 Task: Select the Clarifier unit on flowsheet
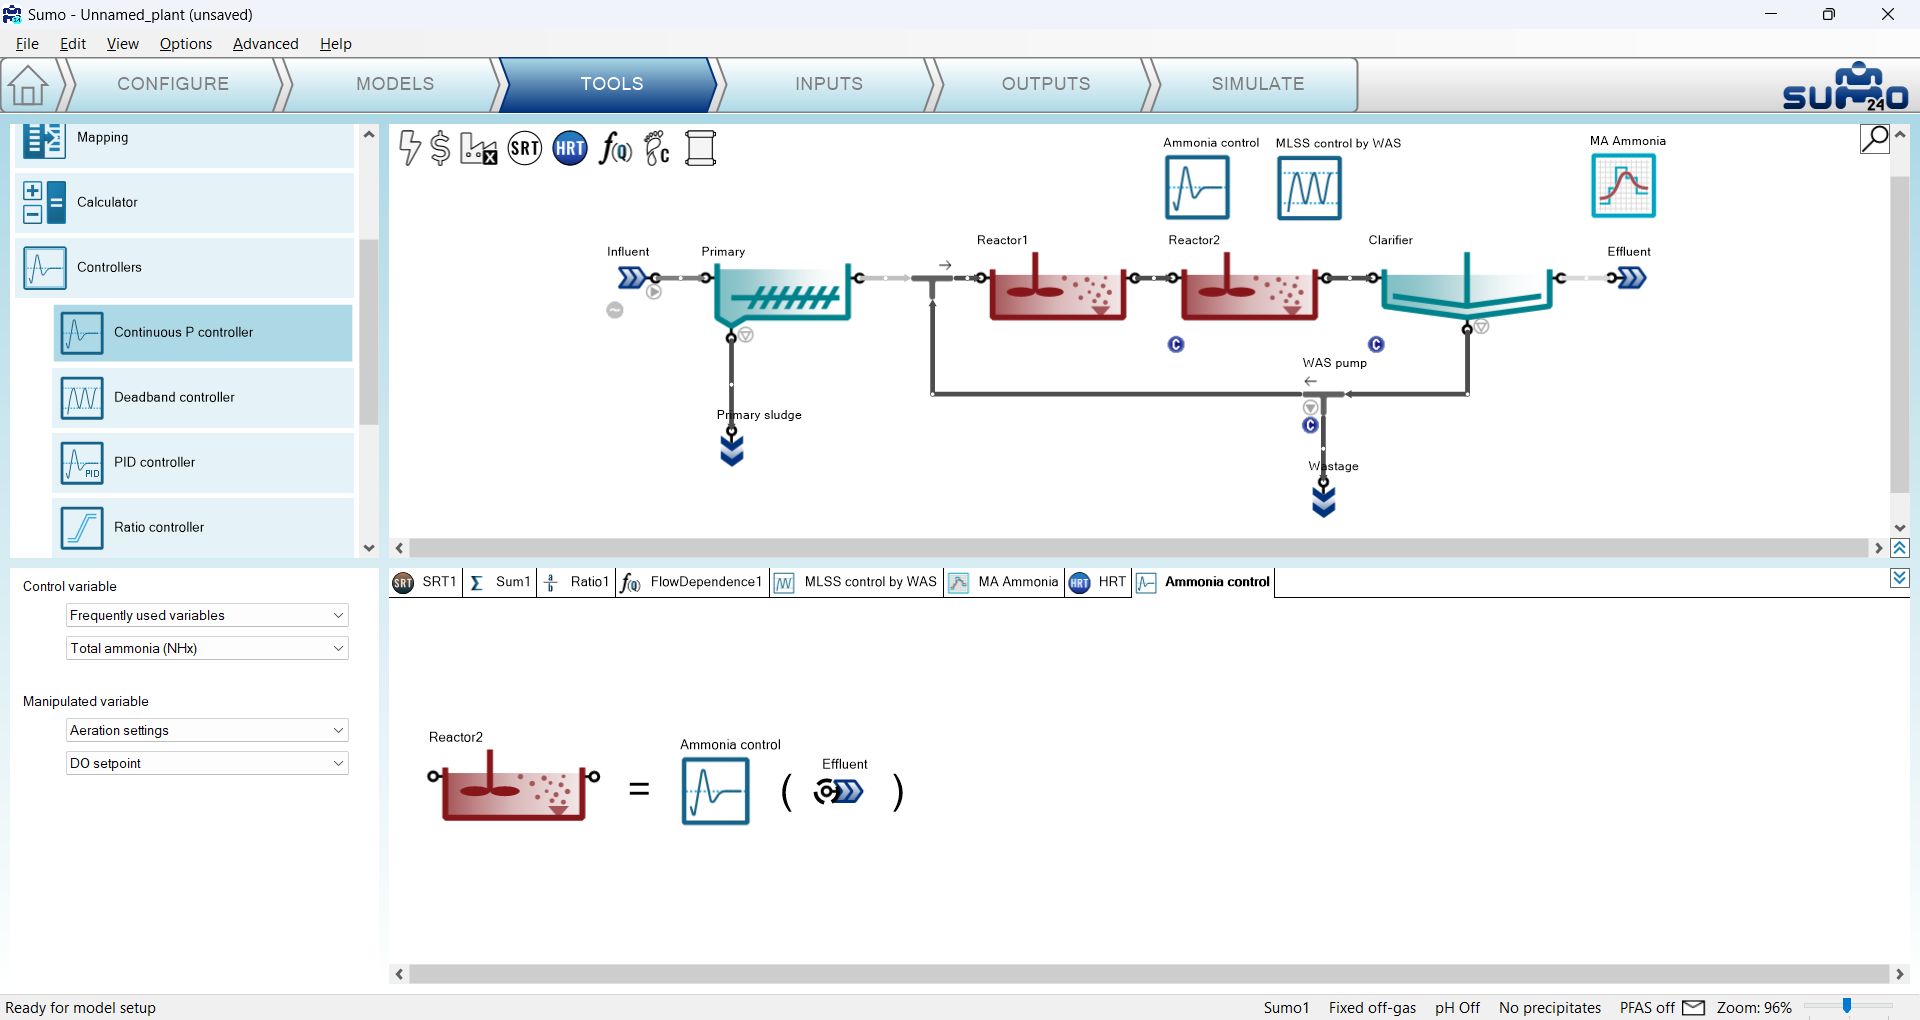(x=1466, y=287)
